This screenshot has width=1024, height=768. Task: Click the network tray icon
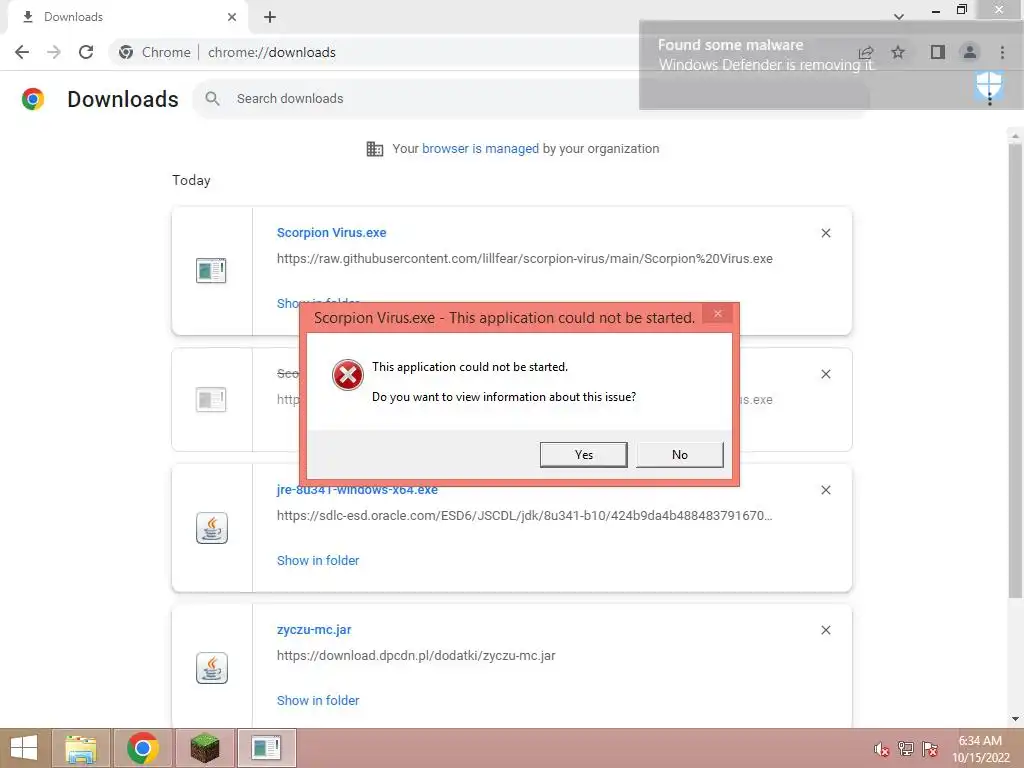[906, 749]
